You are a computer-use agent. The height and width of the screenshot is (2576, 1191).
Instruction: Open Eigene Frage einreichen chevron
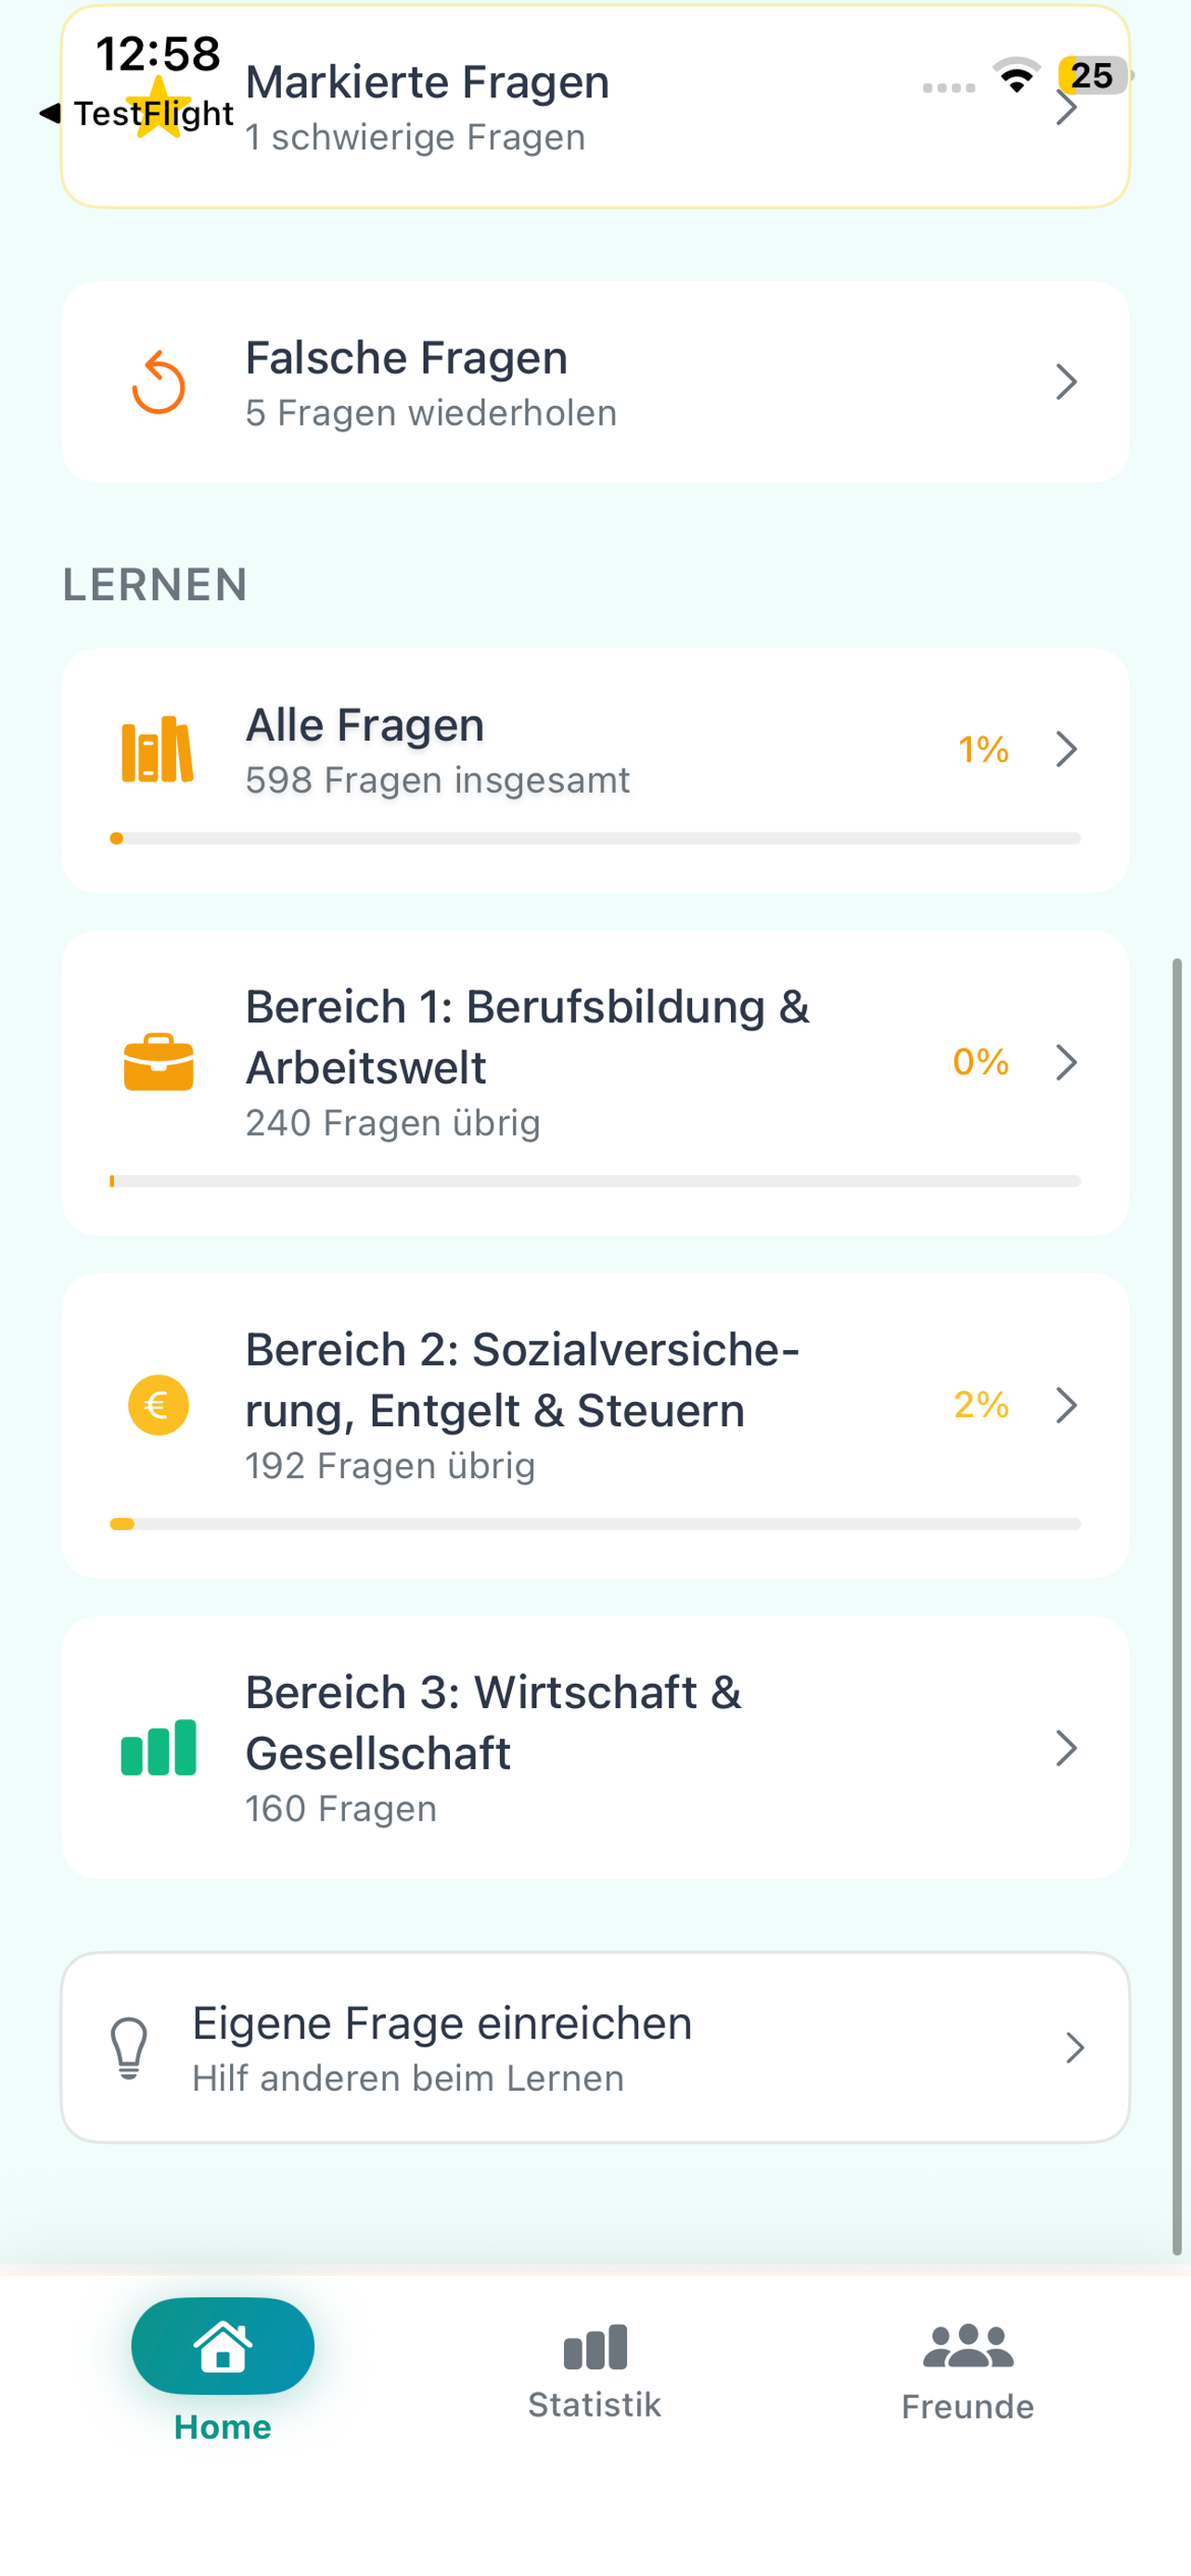pos(1075,2047)
